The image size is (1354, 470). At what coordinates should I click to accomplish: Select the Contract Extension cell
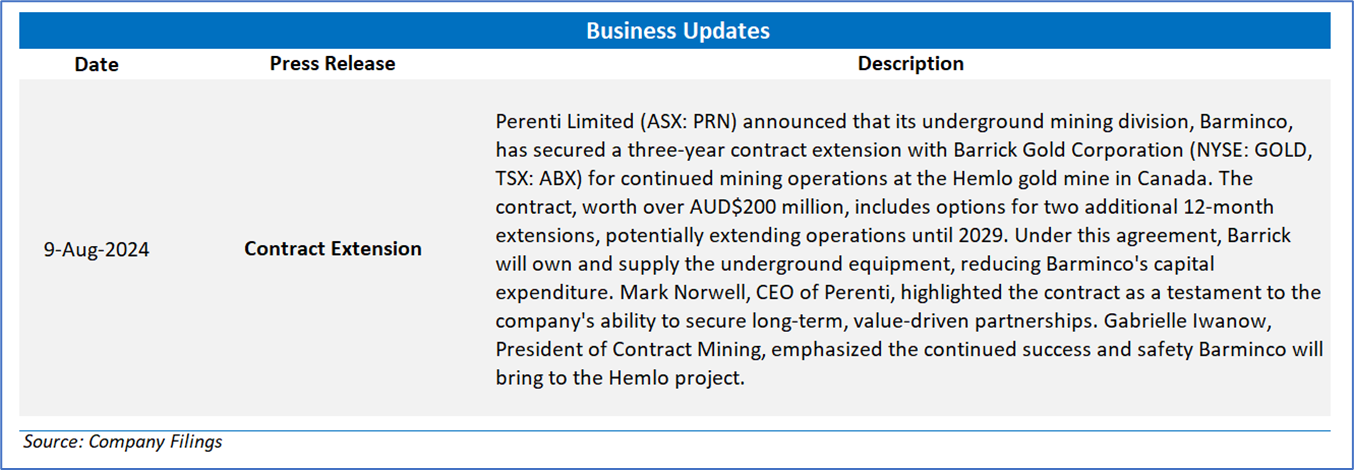tap(332, 249)
